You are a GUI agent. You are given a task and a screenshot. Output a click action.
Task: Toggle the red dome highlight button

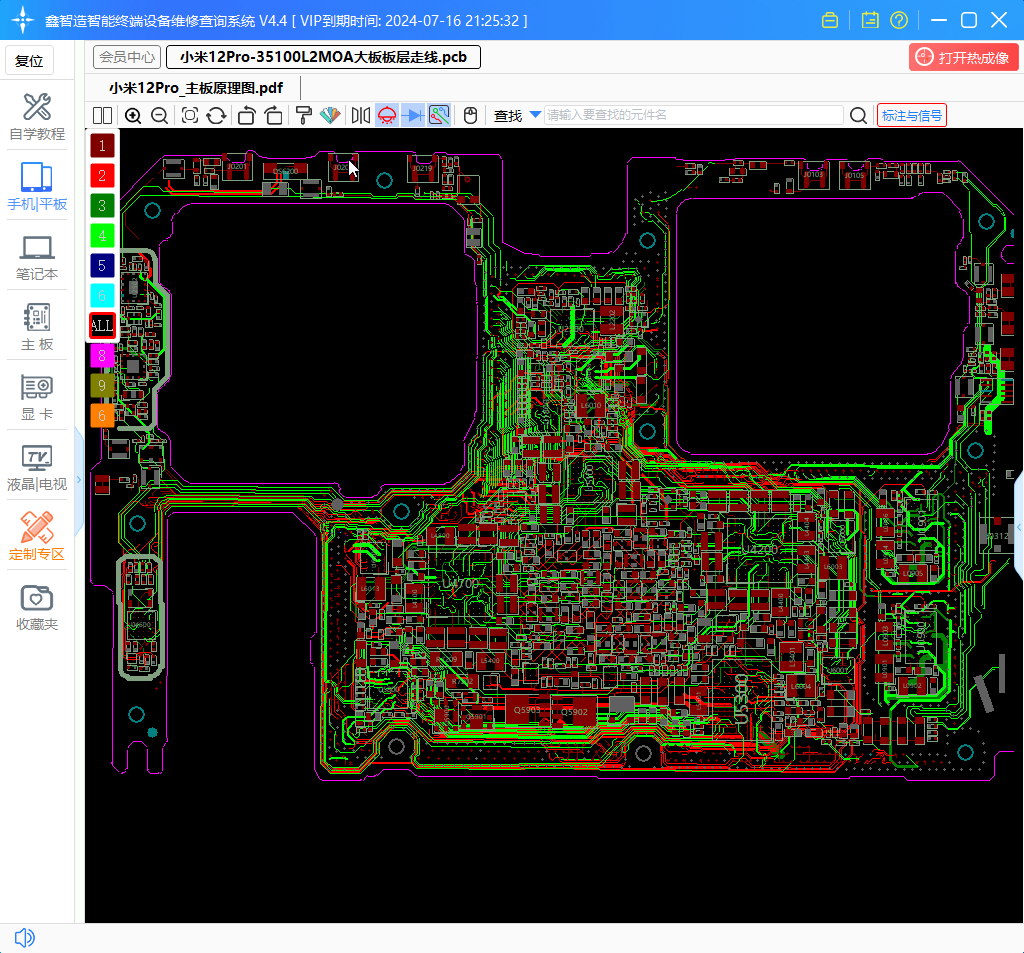click(x=387, y=116)
